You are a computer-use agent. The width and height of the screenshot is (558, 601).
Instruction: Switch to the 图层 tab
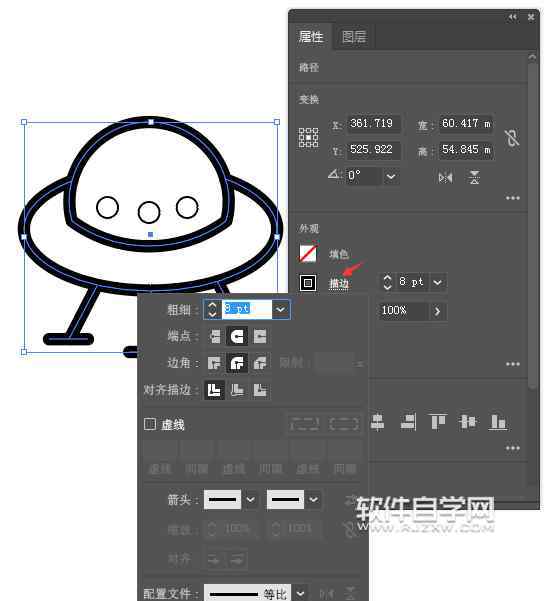pyautogui.click(x=354, y=37)
